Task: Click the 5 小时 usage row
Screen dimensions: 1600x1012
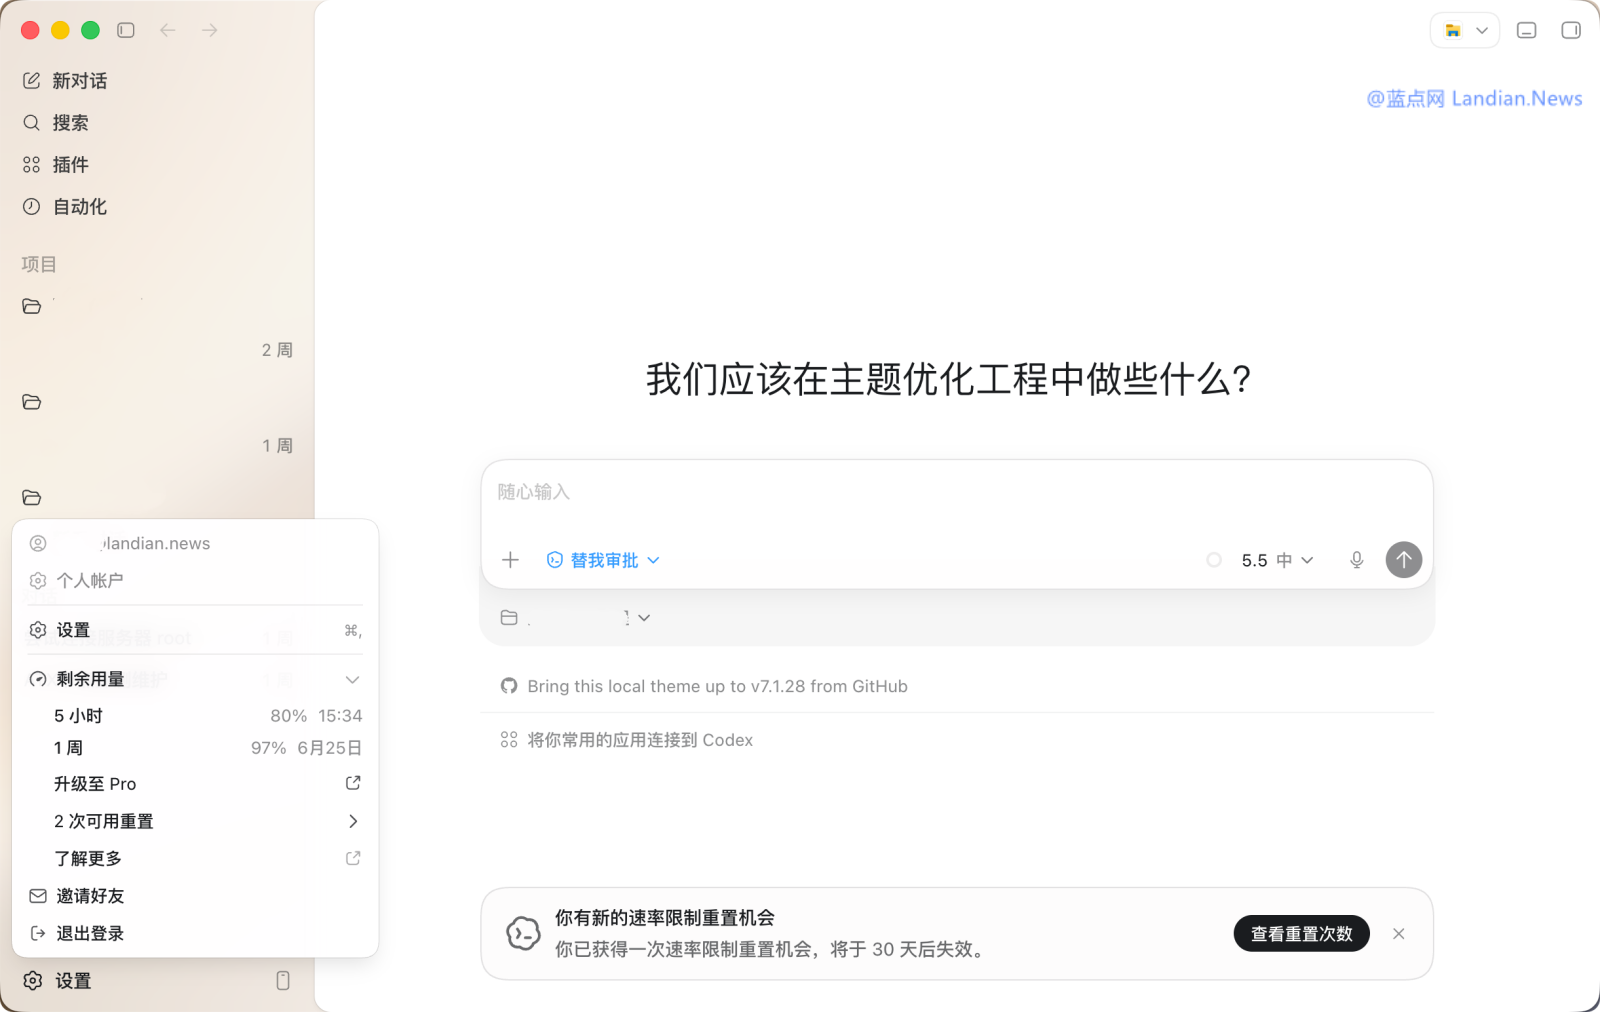Action: tap(196, 716)
